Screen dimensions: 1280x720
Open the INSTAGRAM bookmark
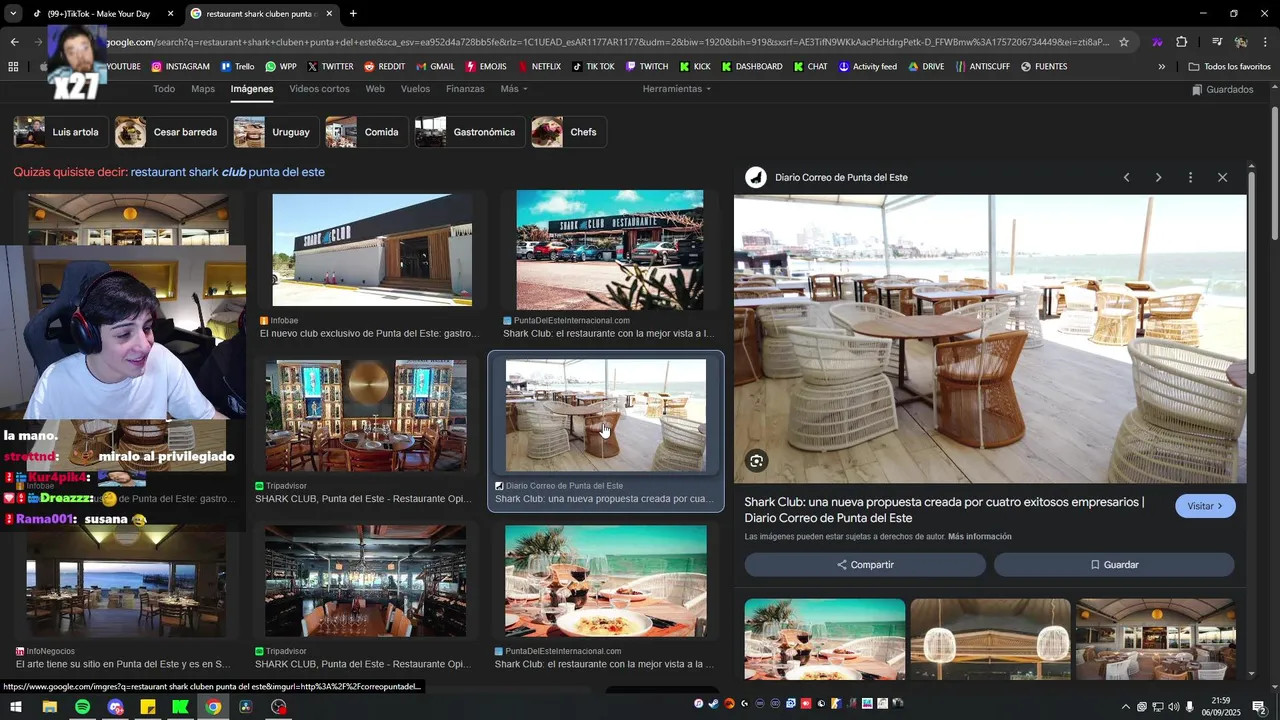pyautogui.click(x=181, y=67)
